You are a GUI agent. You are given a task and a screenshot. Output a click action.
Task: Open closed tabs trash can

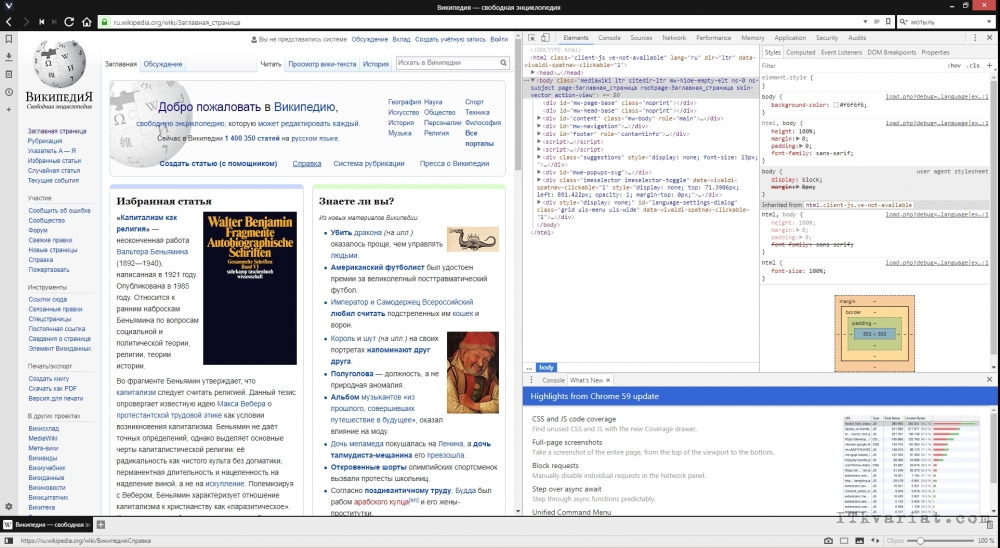pos(990,525)
